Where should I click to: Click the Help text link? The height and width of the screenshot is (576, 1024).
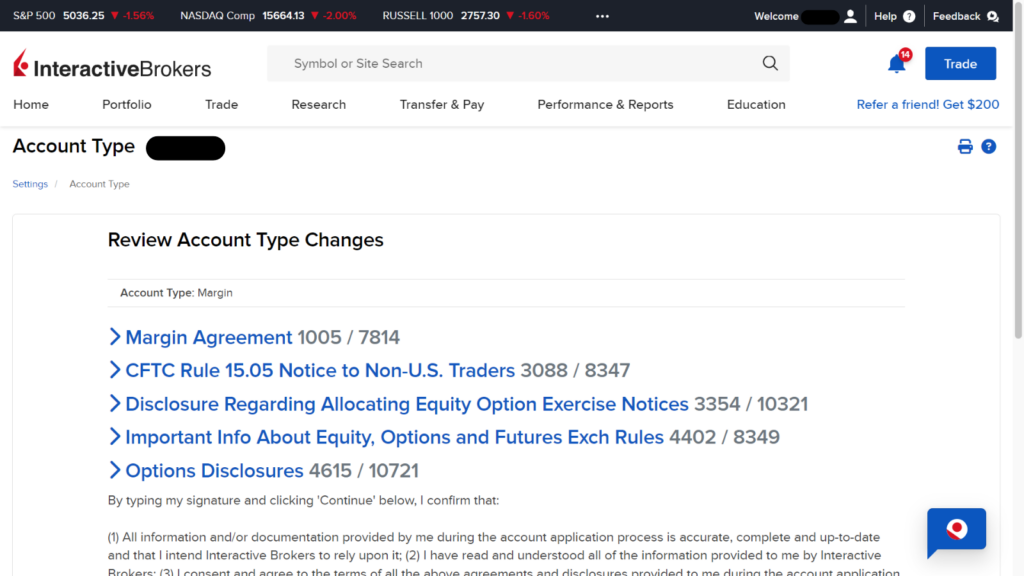[x=885, y=16]
